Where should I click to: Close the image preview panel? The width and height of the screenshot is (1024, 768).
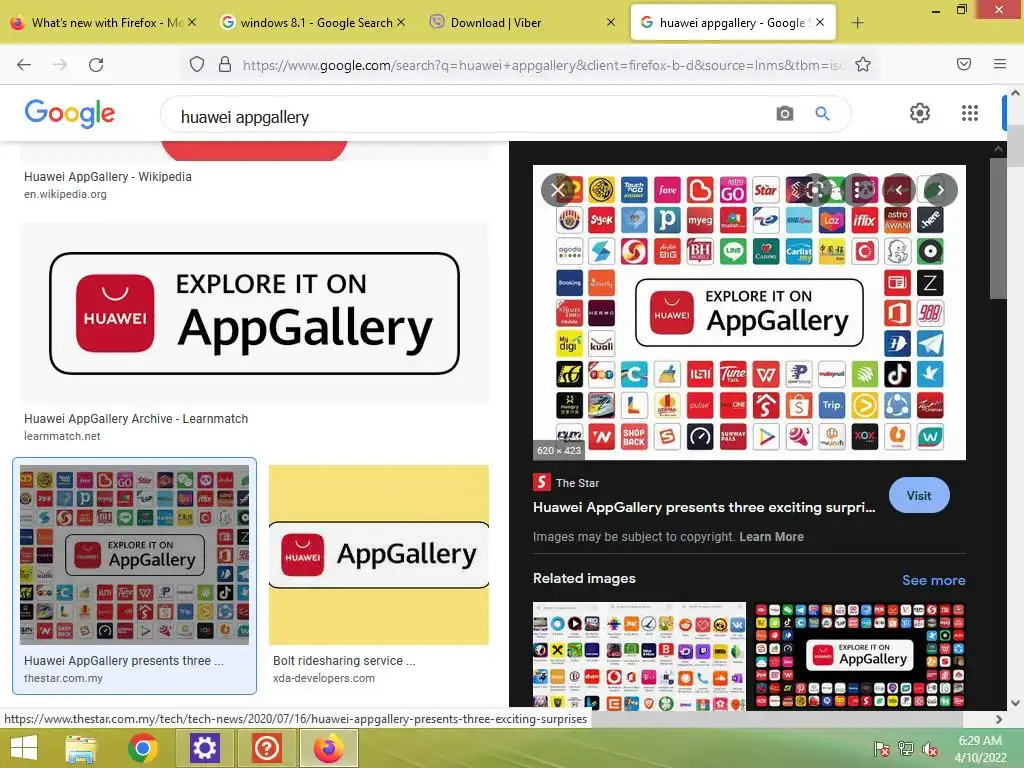tap(558, 190)
